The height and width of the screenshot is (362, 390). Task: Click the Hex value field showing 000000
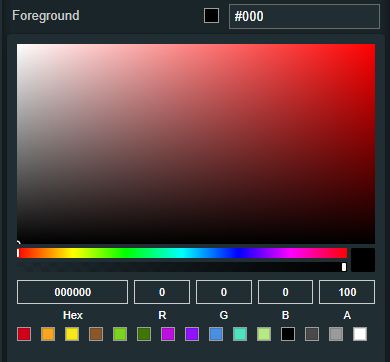(x=72, y=292)
